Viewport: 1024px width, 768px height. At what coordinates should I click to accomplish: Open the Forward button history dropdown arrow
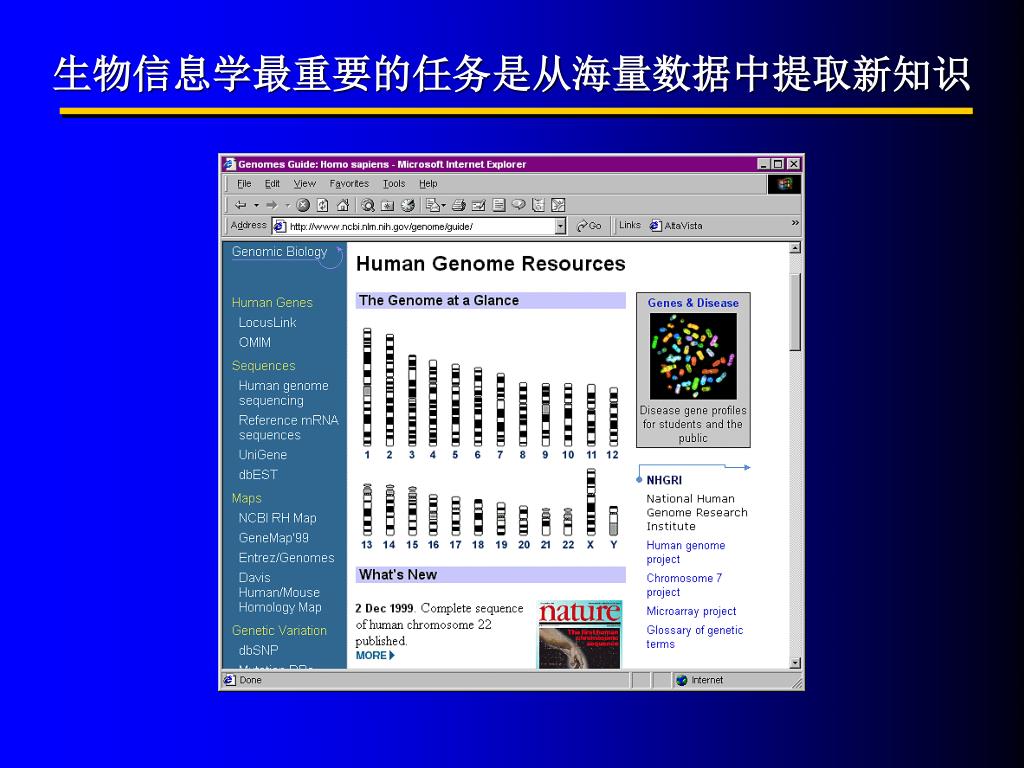[288, 205]
